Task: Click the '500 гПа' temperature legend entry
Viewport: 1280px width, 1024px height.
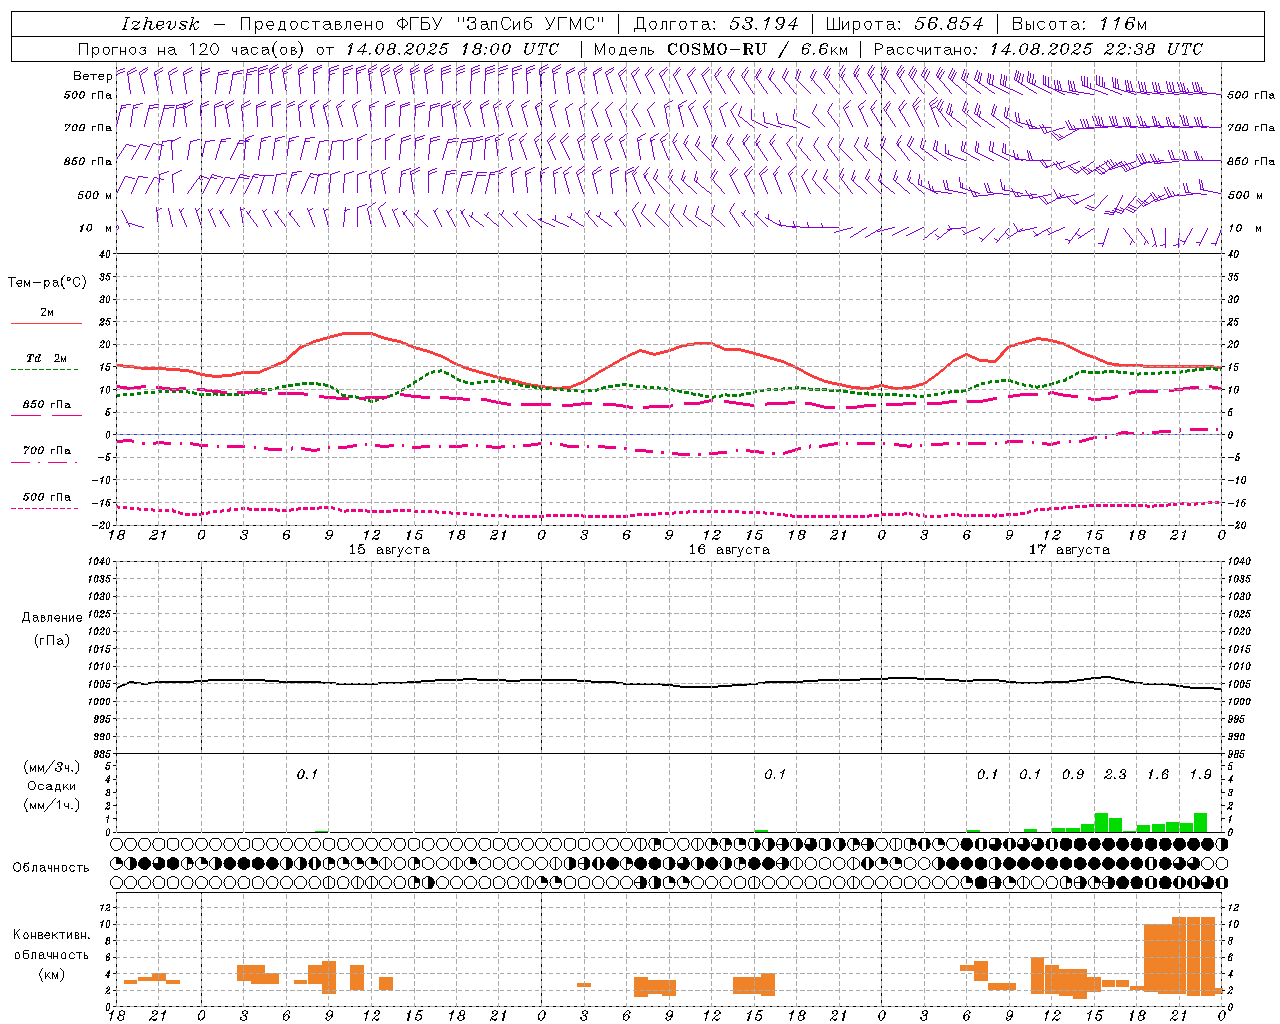Action: [47, 497]
